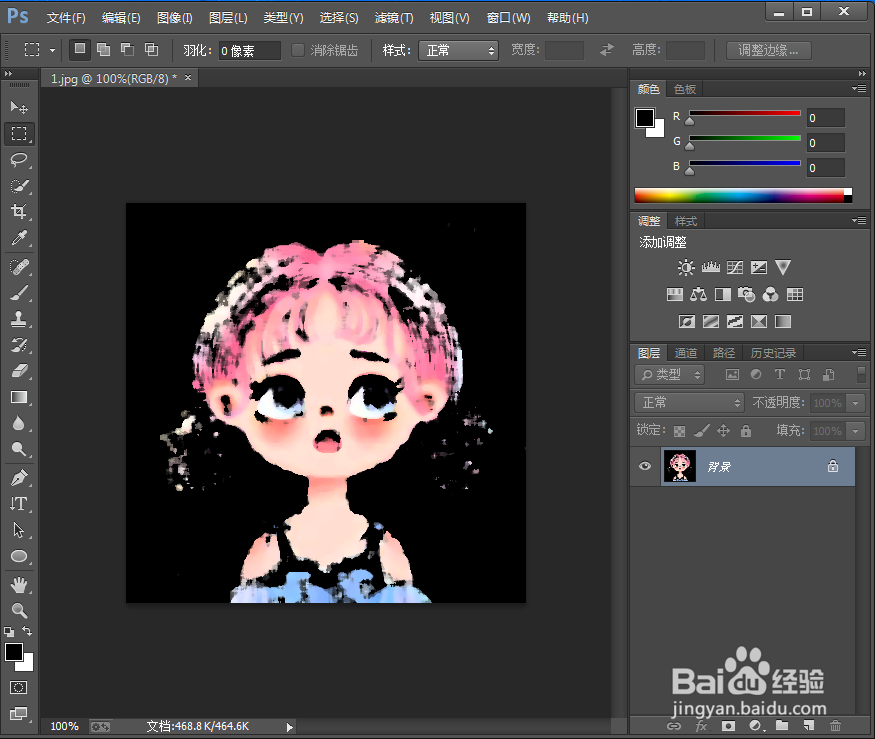Toggle New Selection mode button
875x739 pixels.
click(80, 49)
